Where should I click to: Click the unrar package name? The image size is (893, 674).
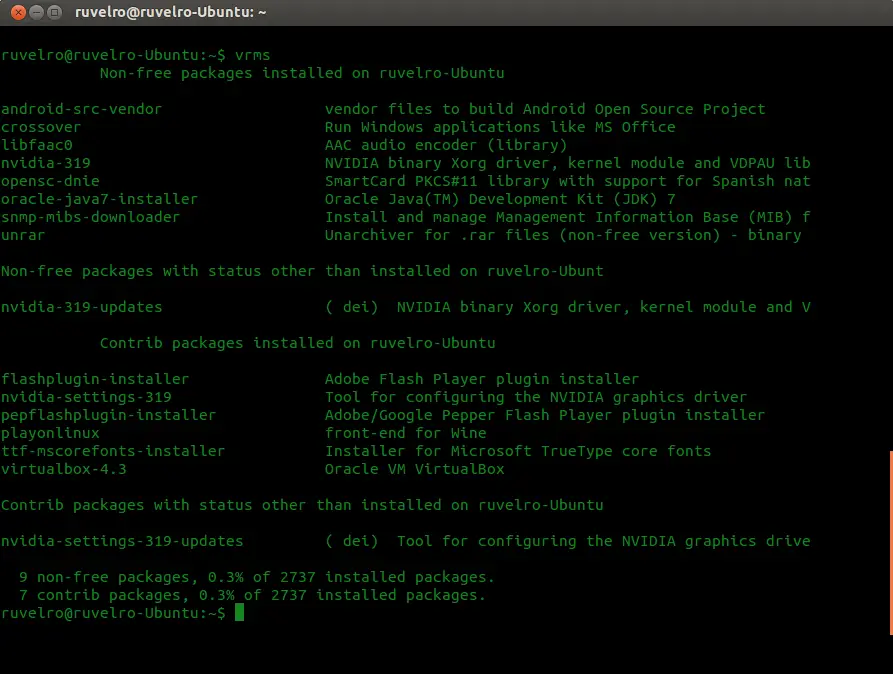(x=23, y=235)
